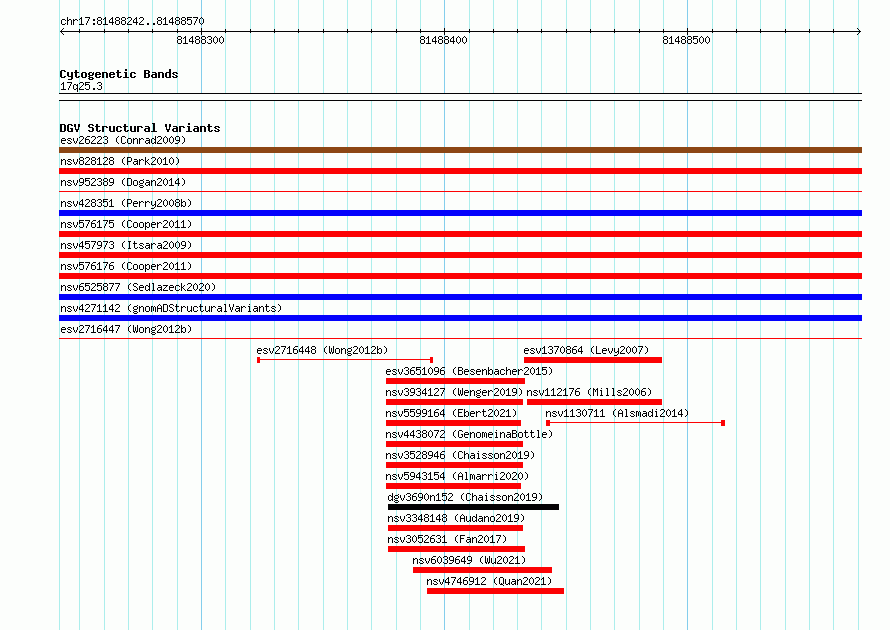Open variant nsv6039649 (Wu2021) label

coord(469,560)
